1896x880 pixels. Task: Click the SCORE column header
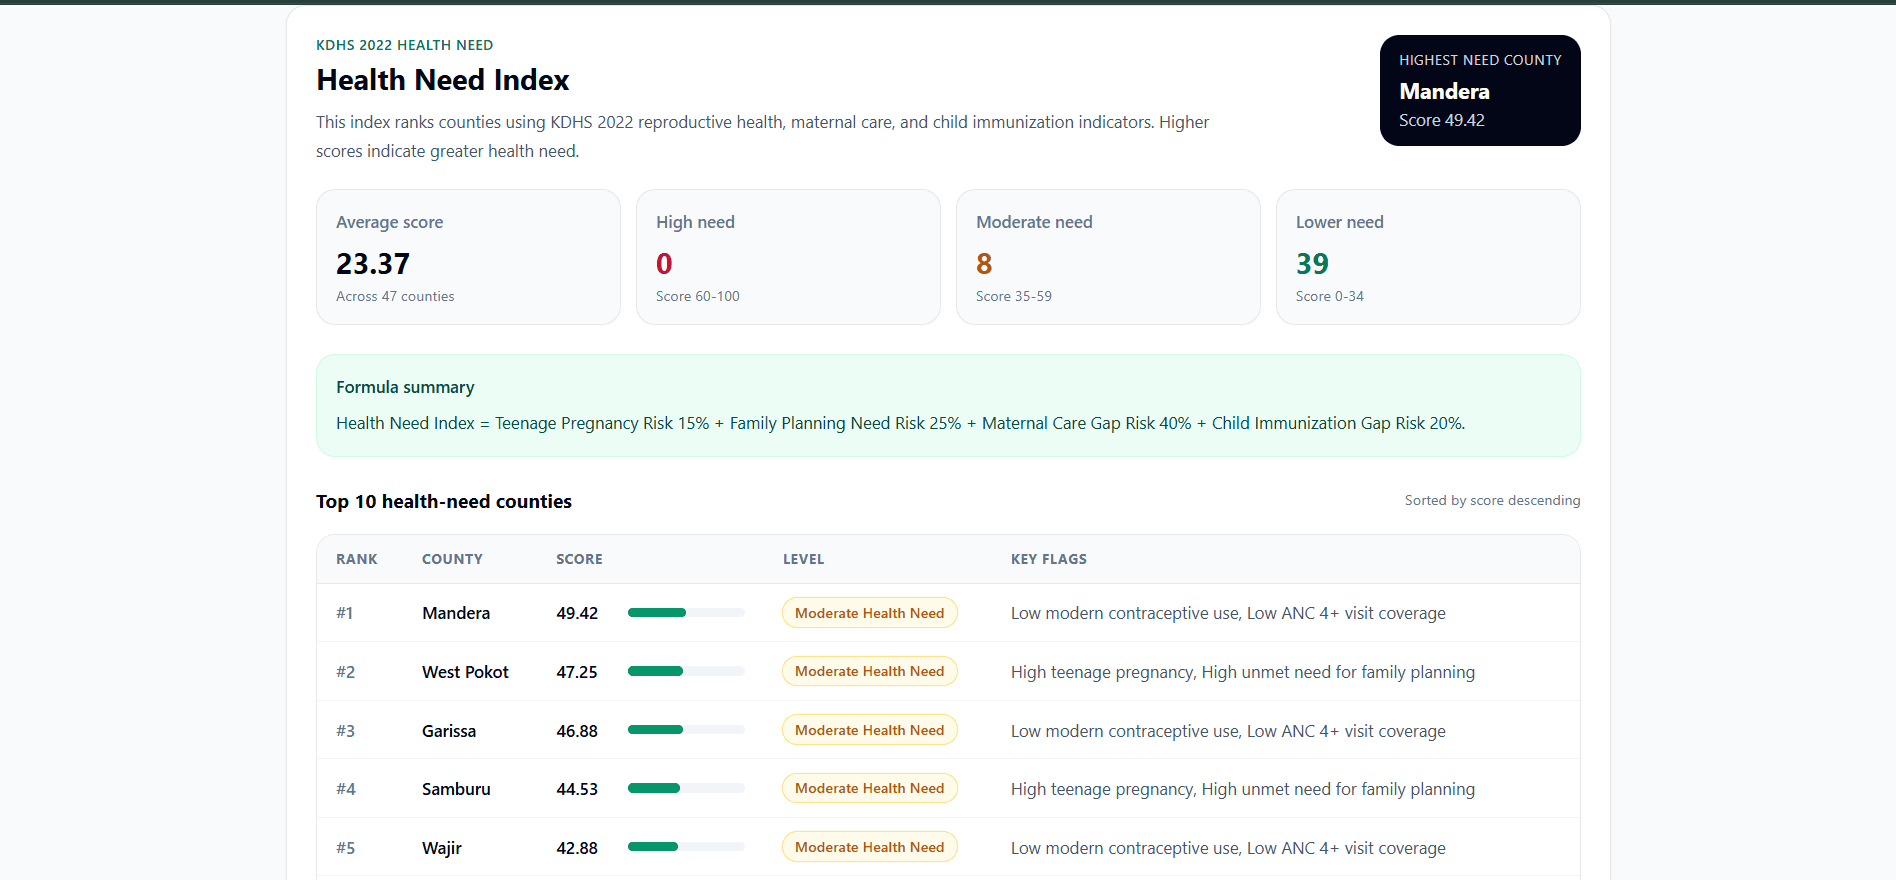pyautogui.click(x=580, y=559)
